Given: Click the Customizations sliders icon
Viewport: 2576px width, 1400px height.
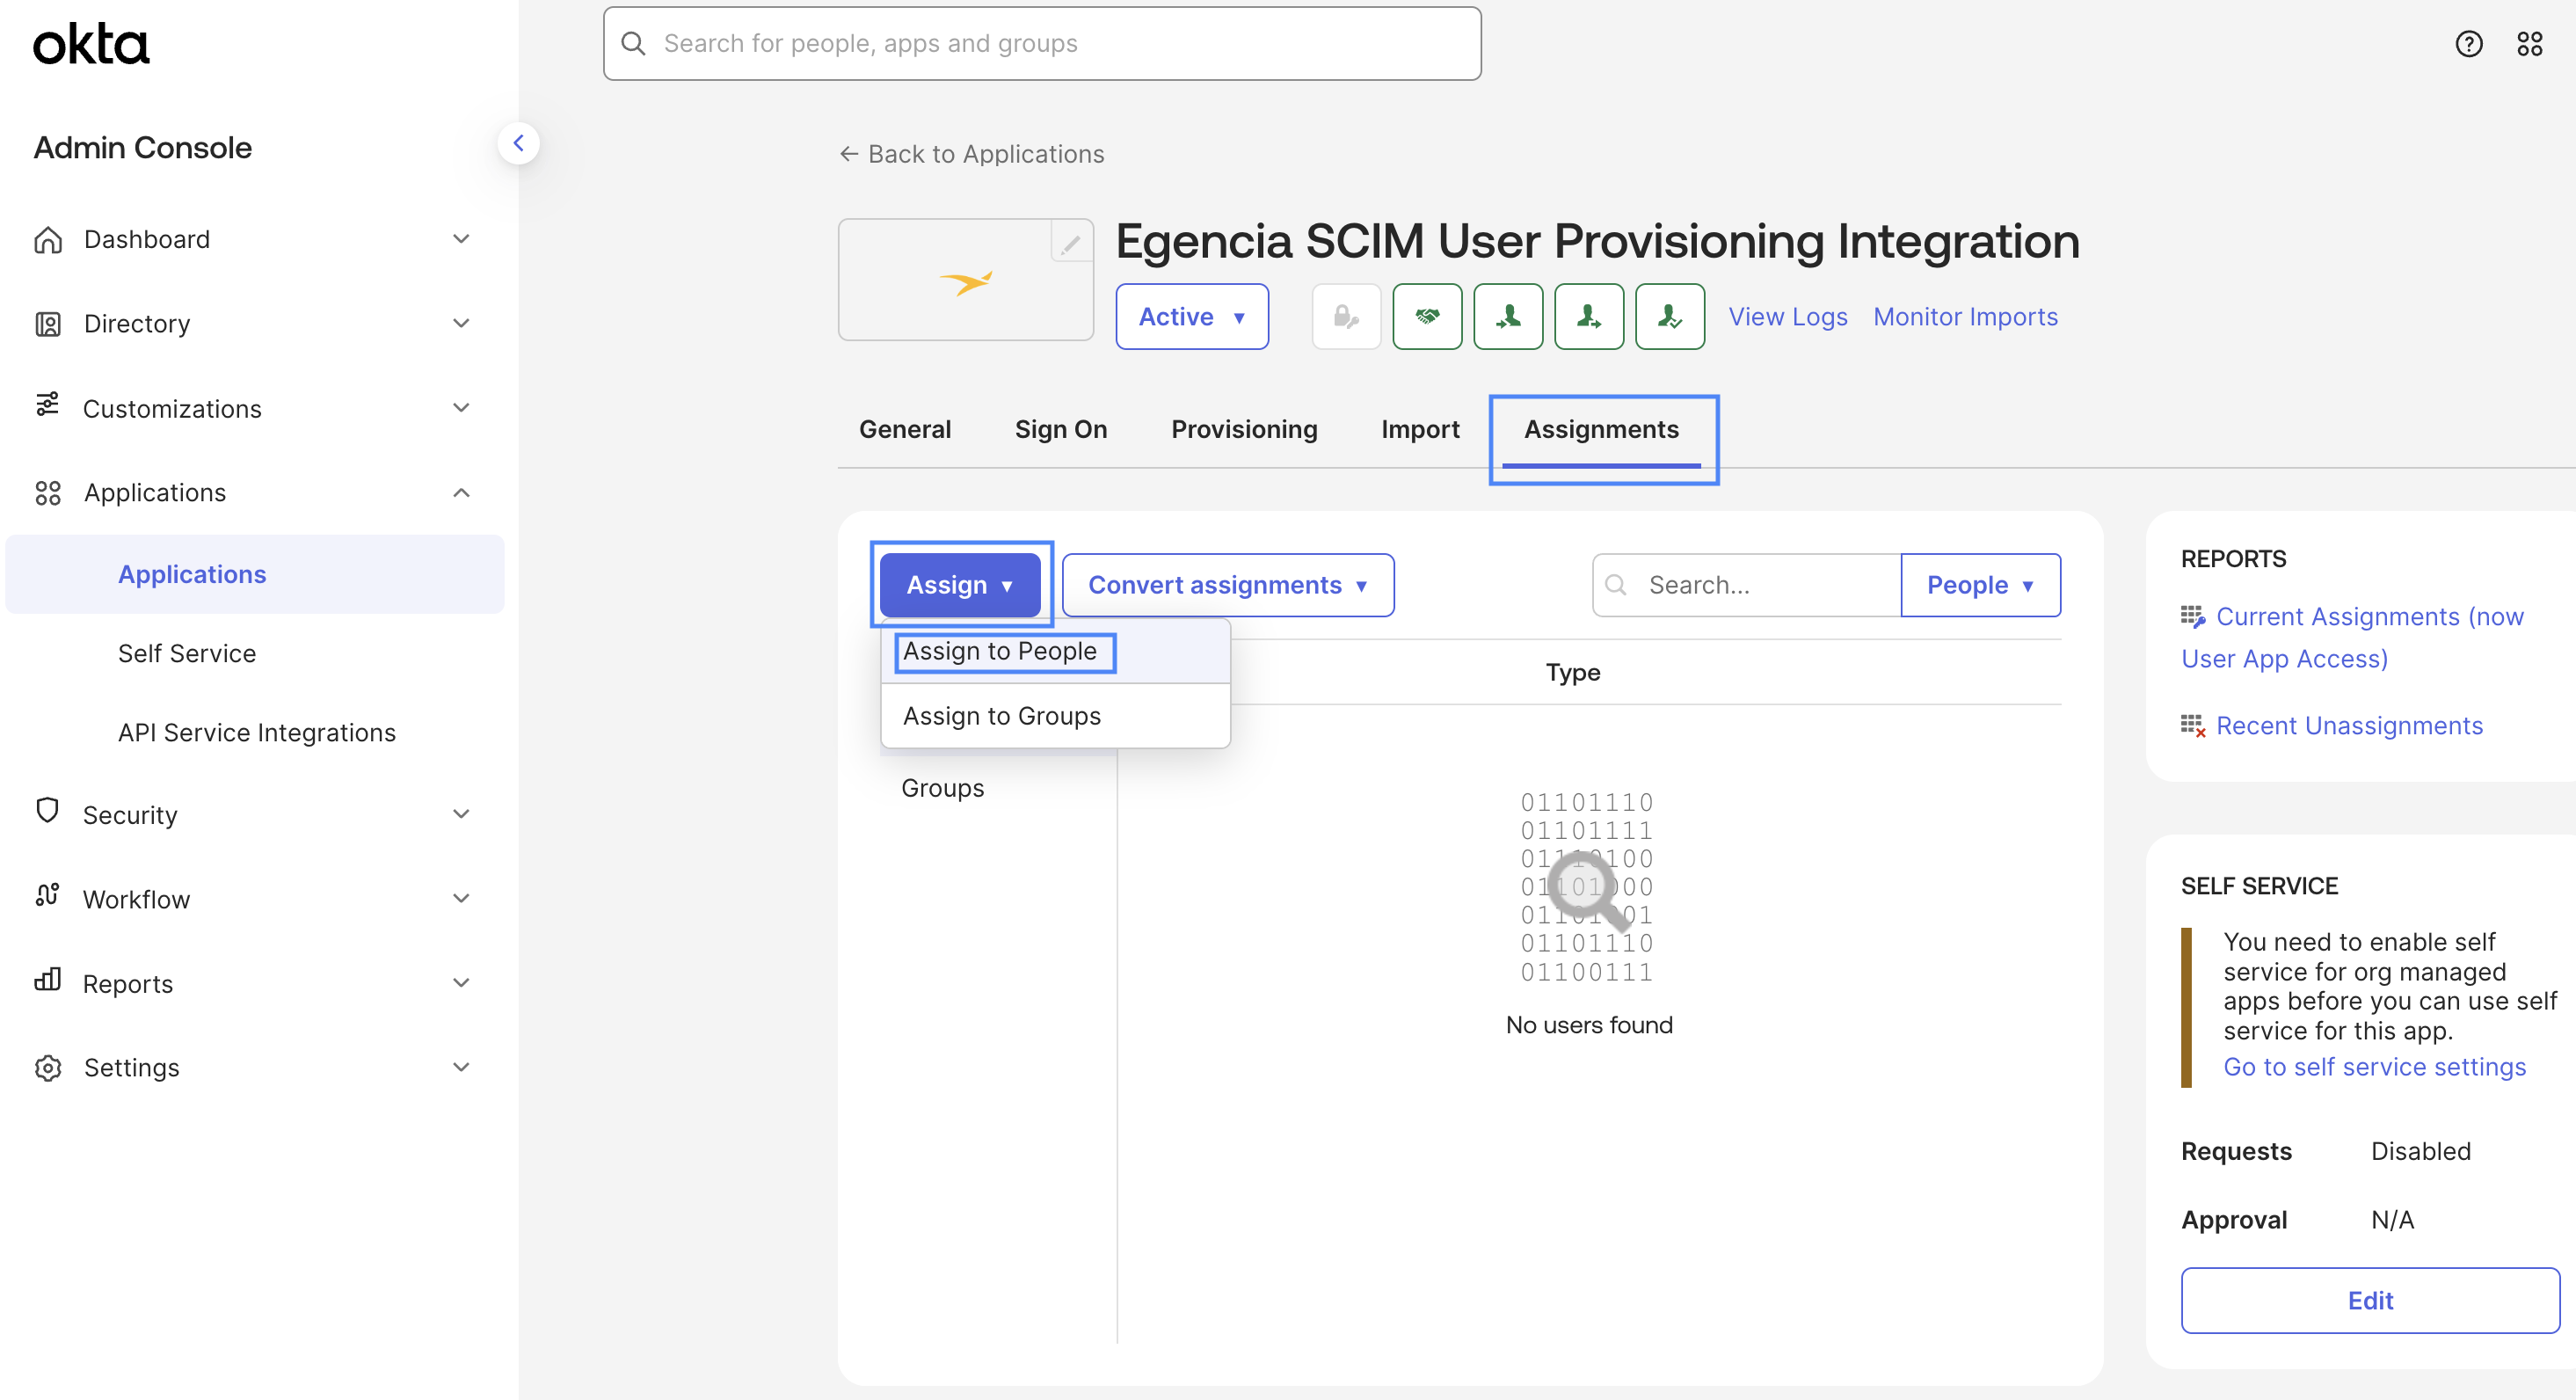Looking at the screenshot, I should [x=47, y=405].
